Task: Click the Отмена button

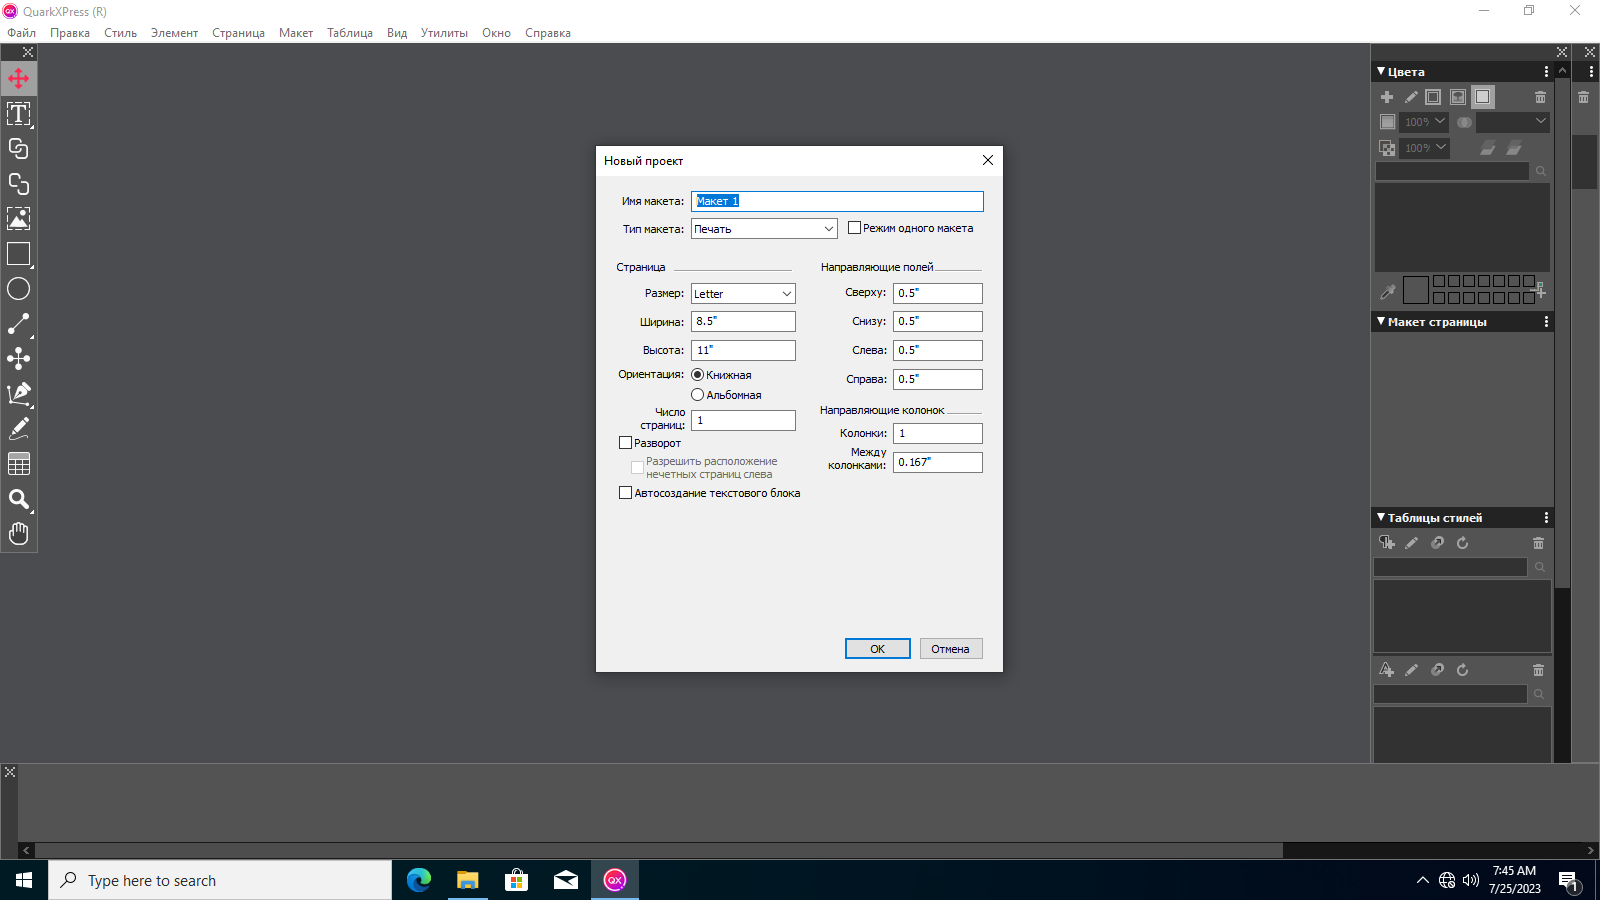Action: pyautogui.click(x=950, y=649)
